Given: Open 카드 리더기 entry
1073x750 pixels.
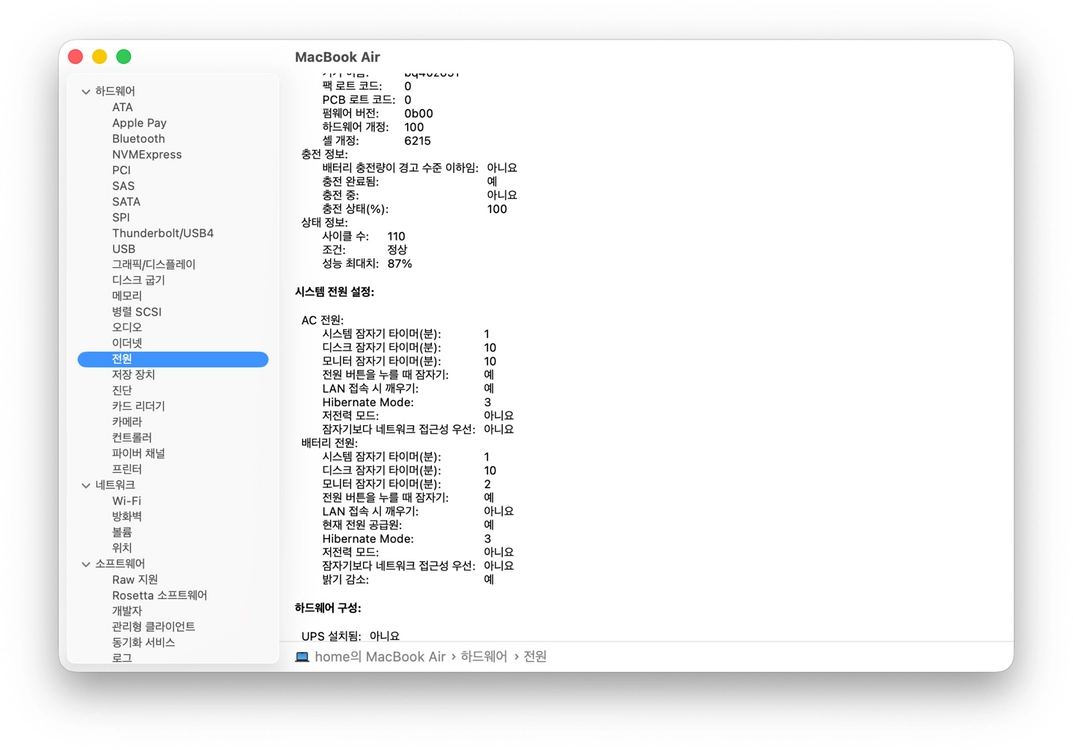Looking at the screenshot, I should pos(138,406).
